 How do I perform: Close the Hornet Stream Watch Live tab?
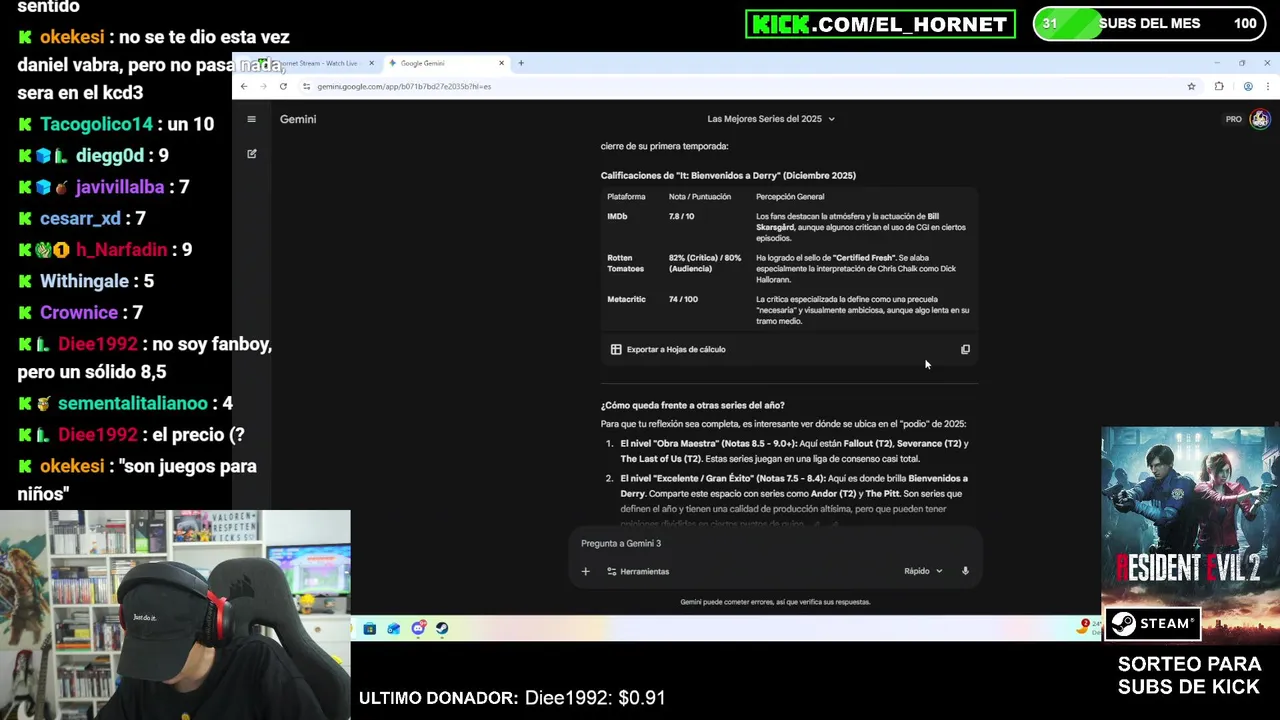pyautogui.click(x=371, y=63)
